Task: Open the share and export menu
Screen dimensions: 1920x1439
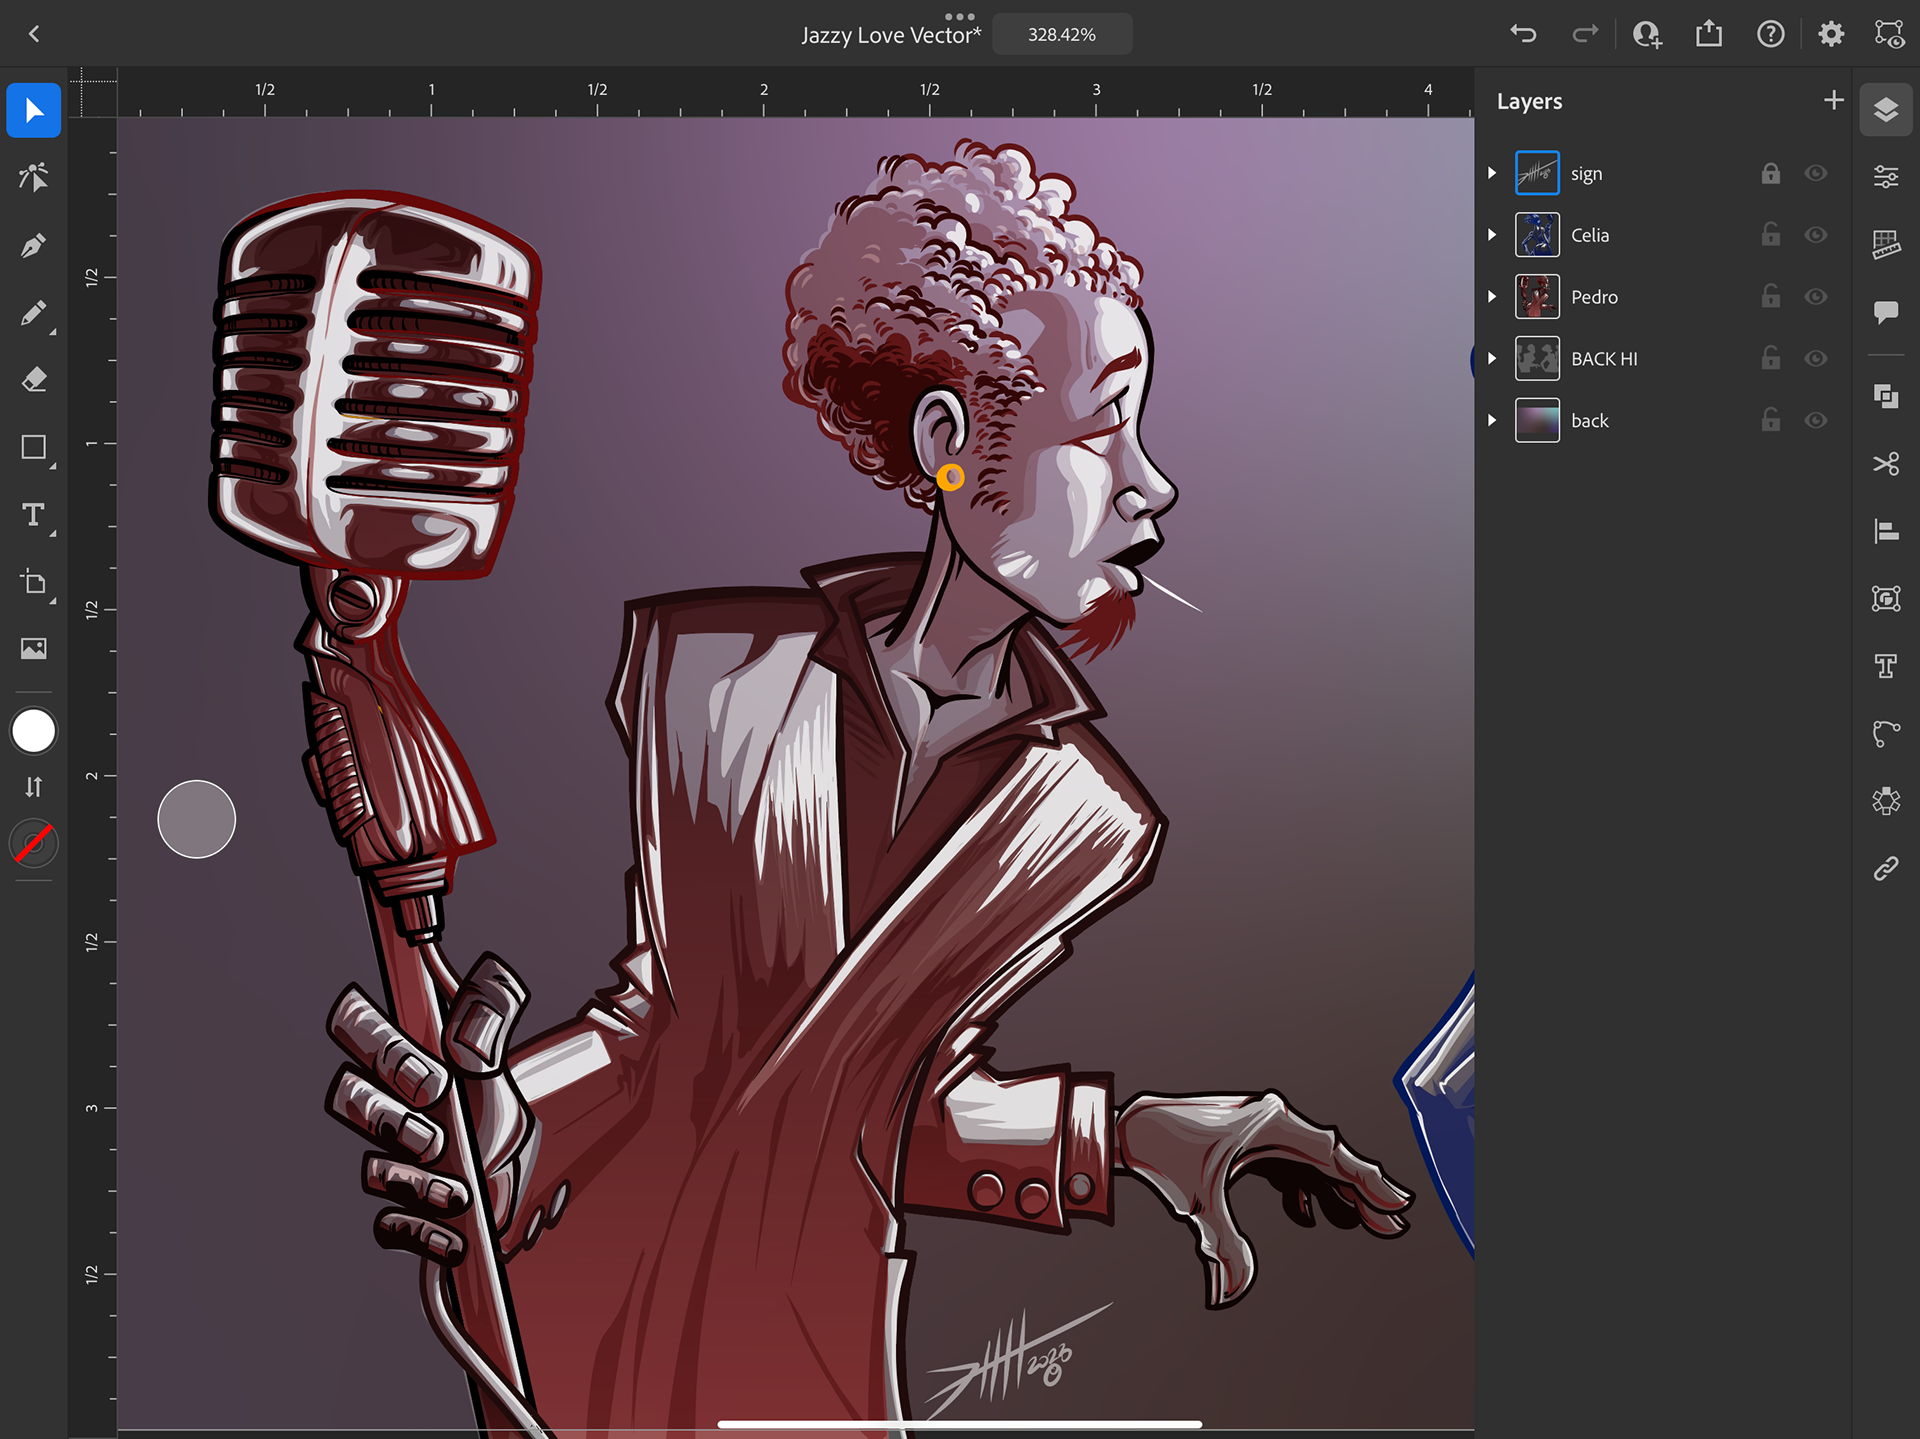Action: pyautogui.click(x=1709, y=34)
